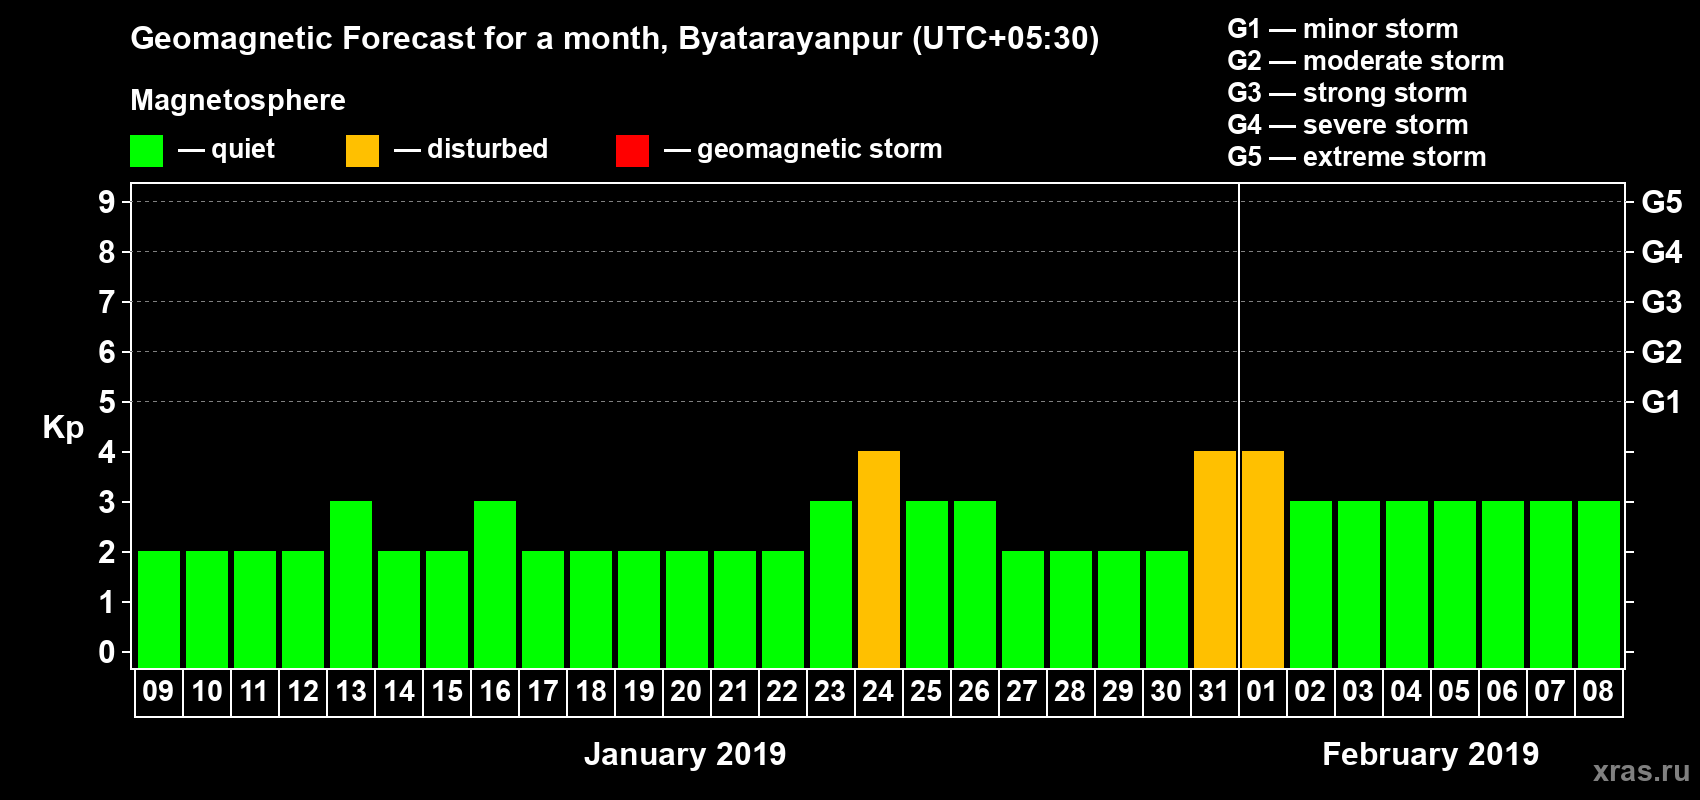Click the orange bar for January 24
The height and width of the screenshot is (800, 1700).
(x=879, y=559)
